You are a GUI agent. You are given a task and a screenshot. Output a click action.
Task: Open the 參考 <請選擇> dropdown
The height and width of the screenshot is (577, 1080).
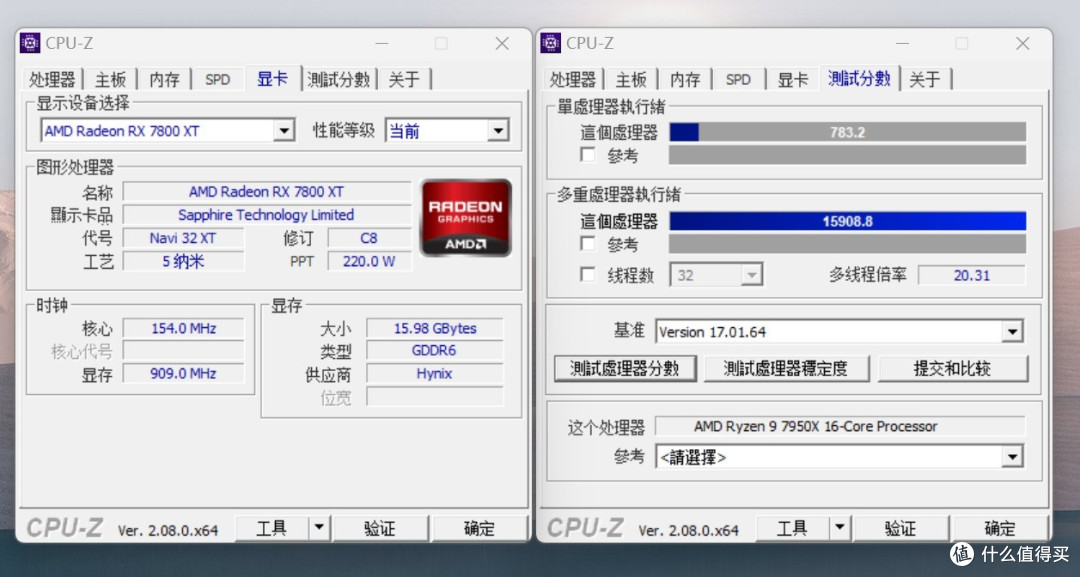pos(1012,457)
